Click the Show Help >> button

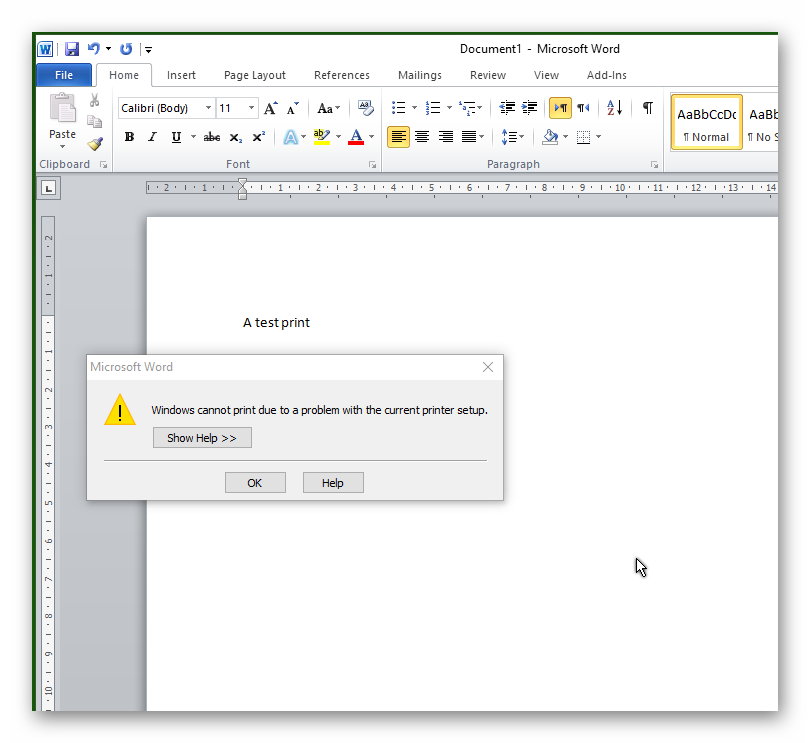click(x=202, y=438)
